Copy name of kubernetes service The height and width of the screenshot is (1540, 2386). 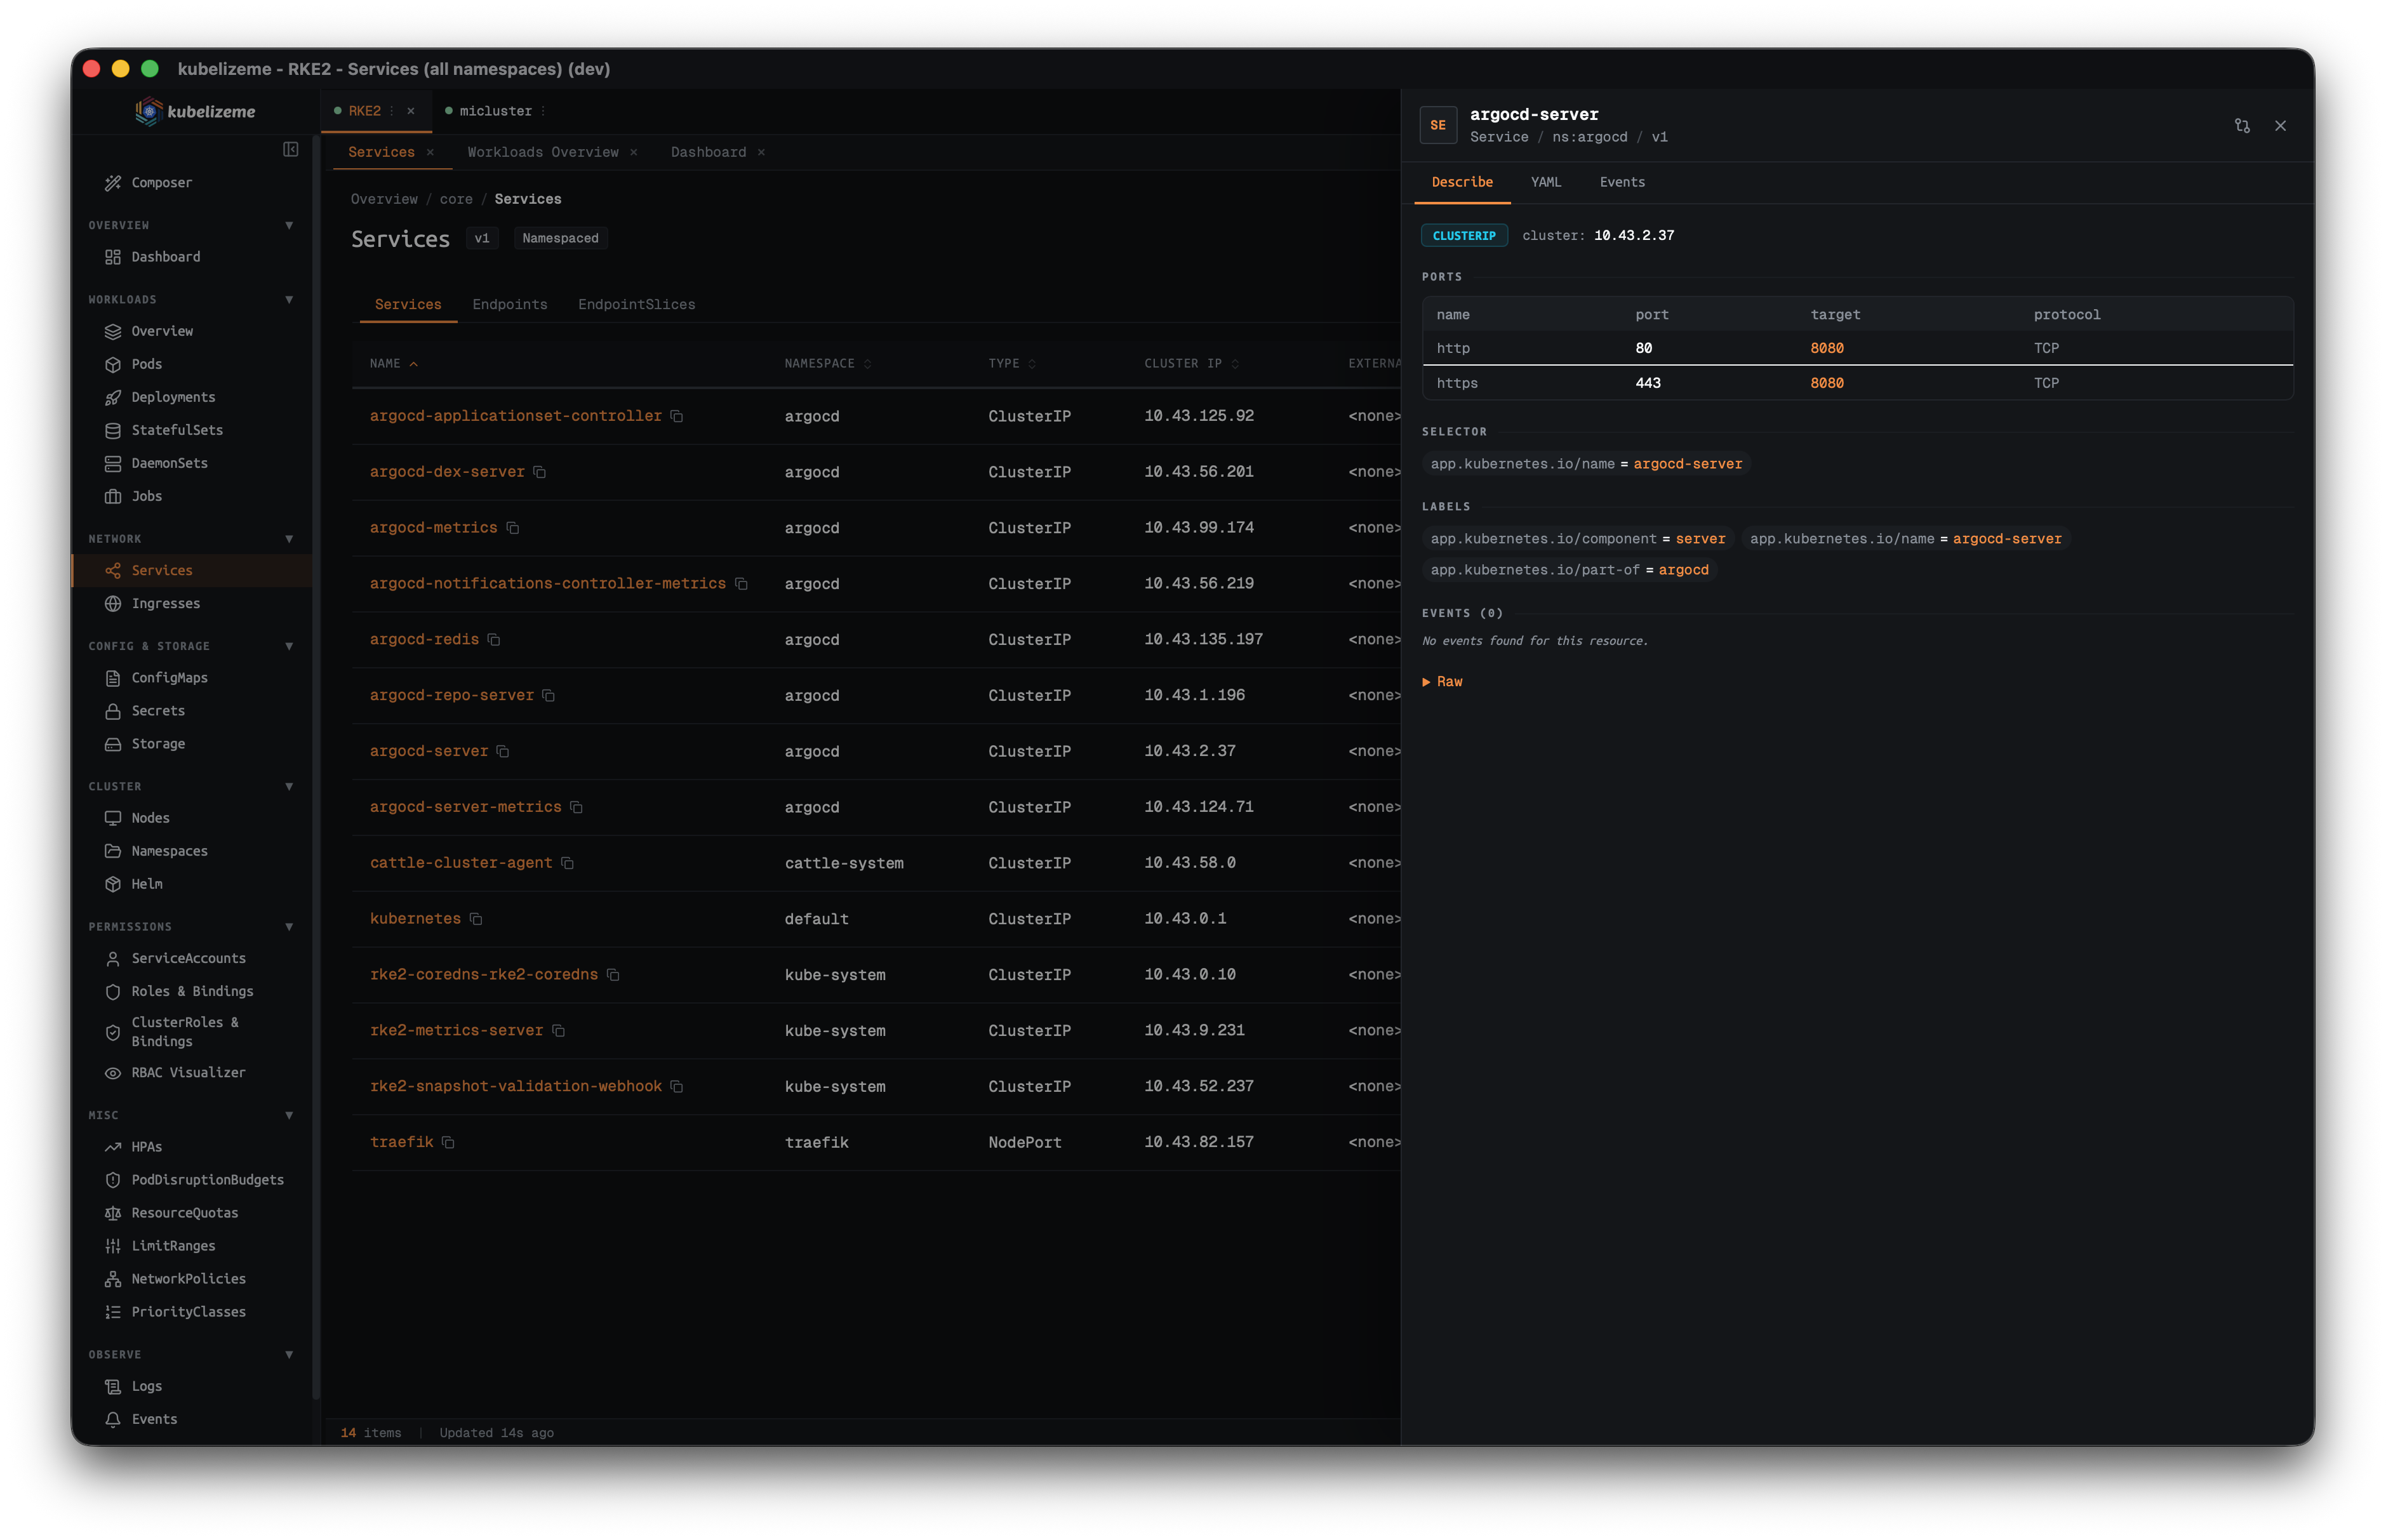pyautogui.click(x=477, y=919)
